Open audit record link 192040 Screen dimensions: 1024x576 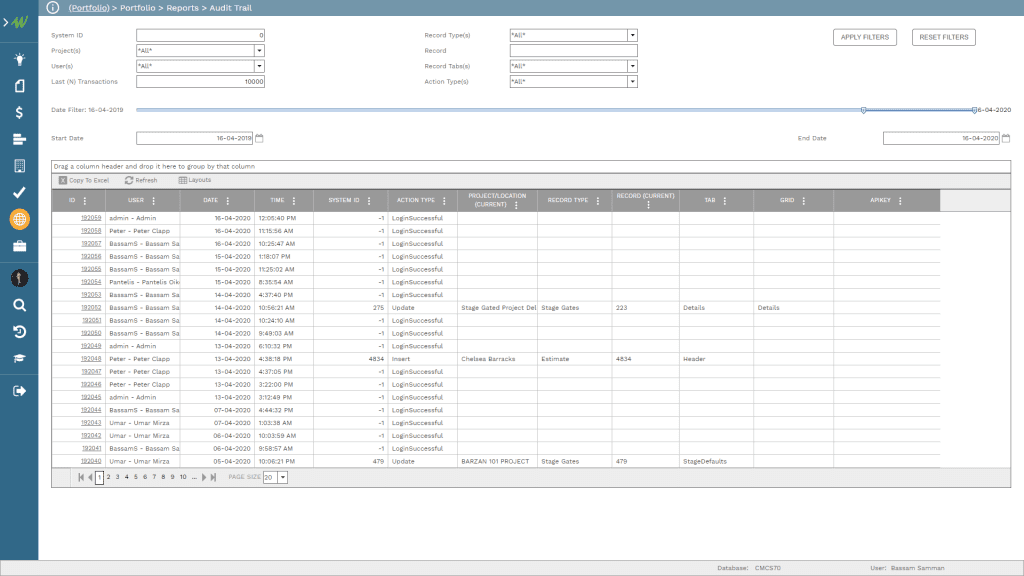[x=91, y=461]
